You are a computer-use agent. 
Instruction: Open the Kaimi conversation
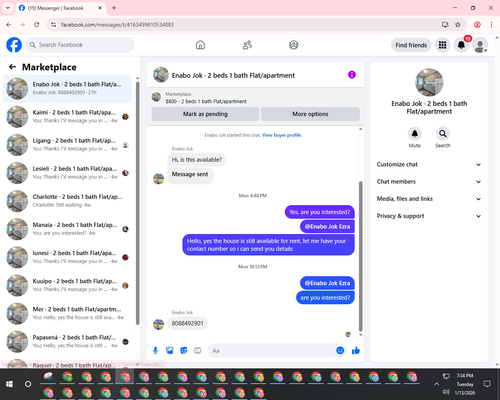click(x=67, y=116)
